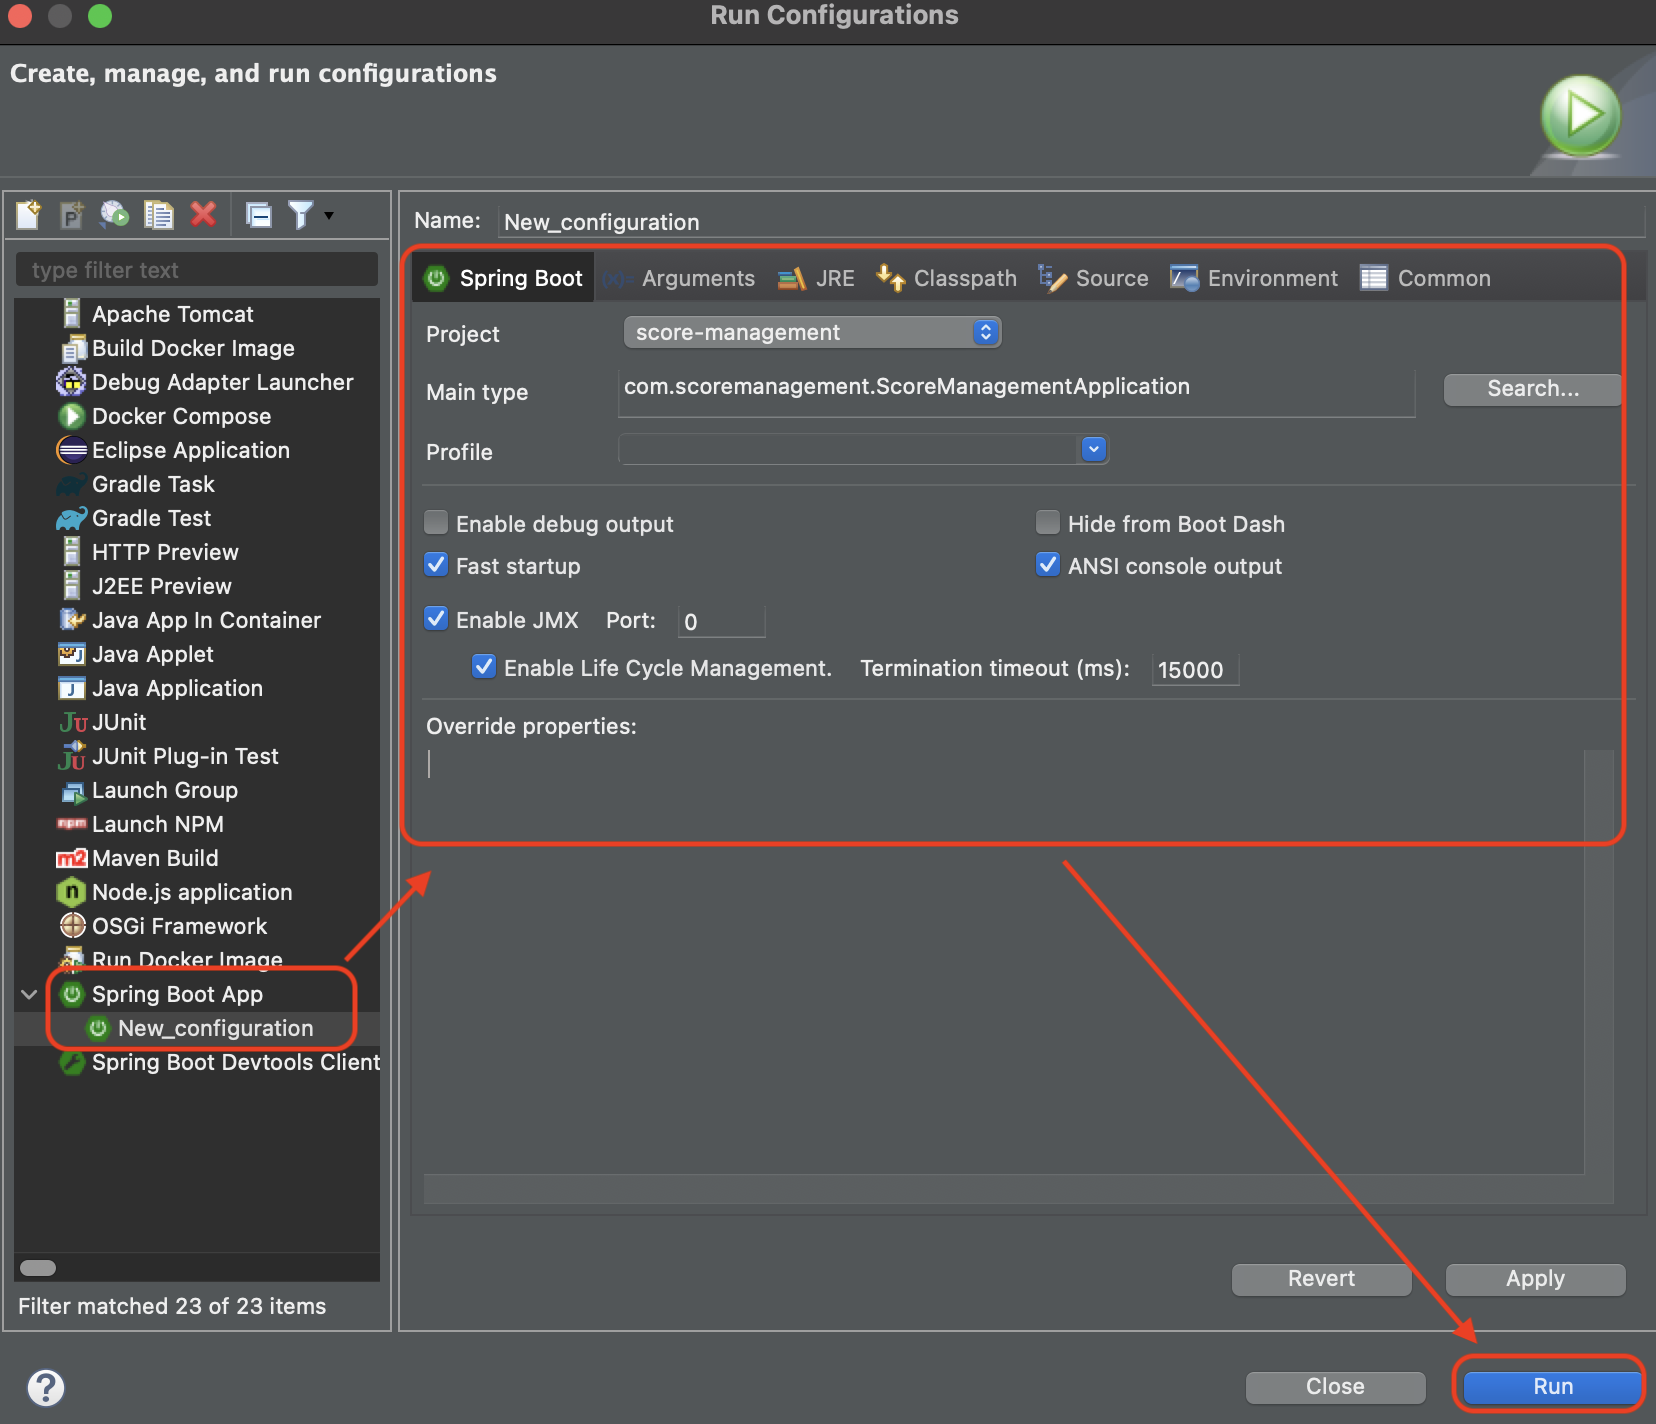The height and width of the screenshot is (1424, 1656).
Task: Click Search... button for main type
Action: [1532, 389]
